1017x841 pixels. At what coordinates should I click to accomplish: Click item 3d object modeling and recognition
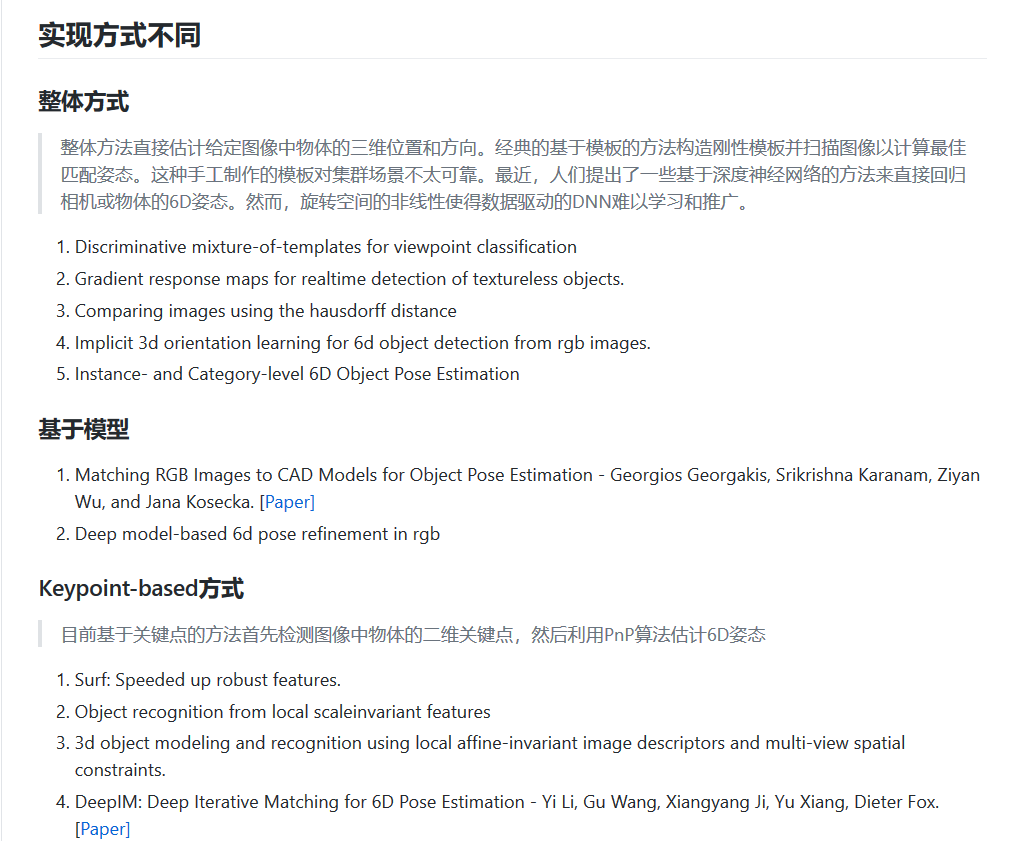pyautogui.click(x=490, y=756)
